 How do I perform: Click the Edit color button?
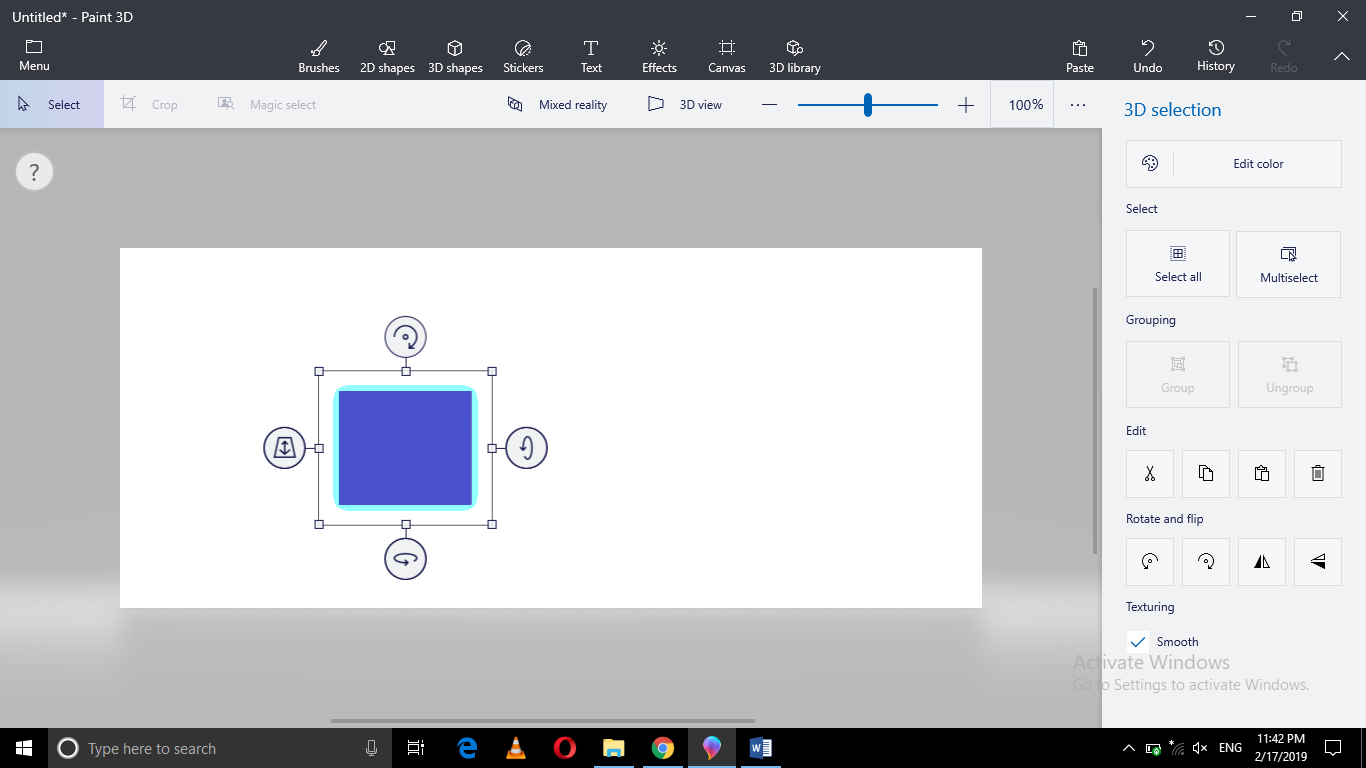point(1233,163)
